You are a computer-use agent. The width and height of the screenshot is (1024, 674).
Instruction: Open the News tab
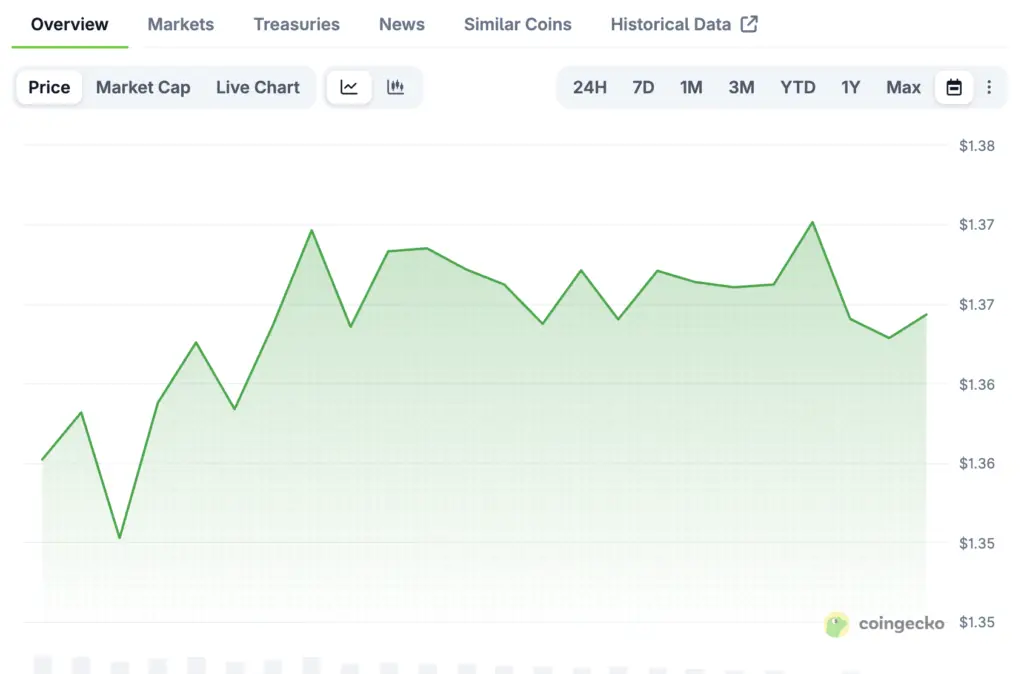coord(402,24)
